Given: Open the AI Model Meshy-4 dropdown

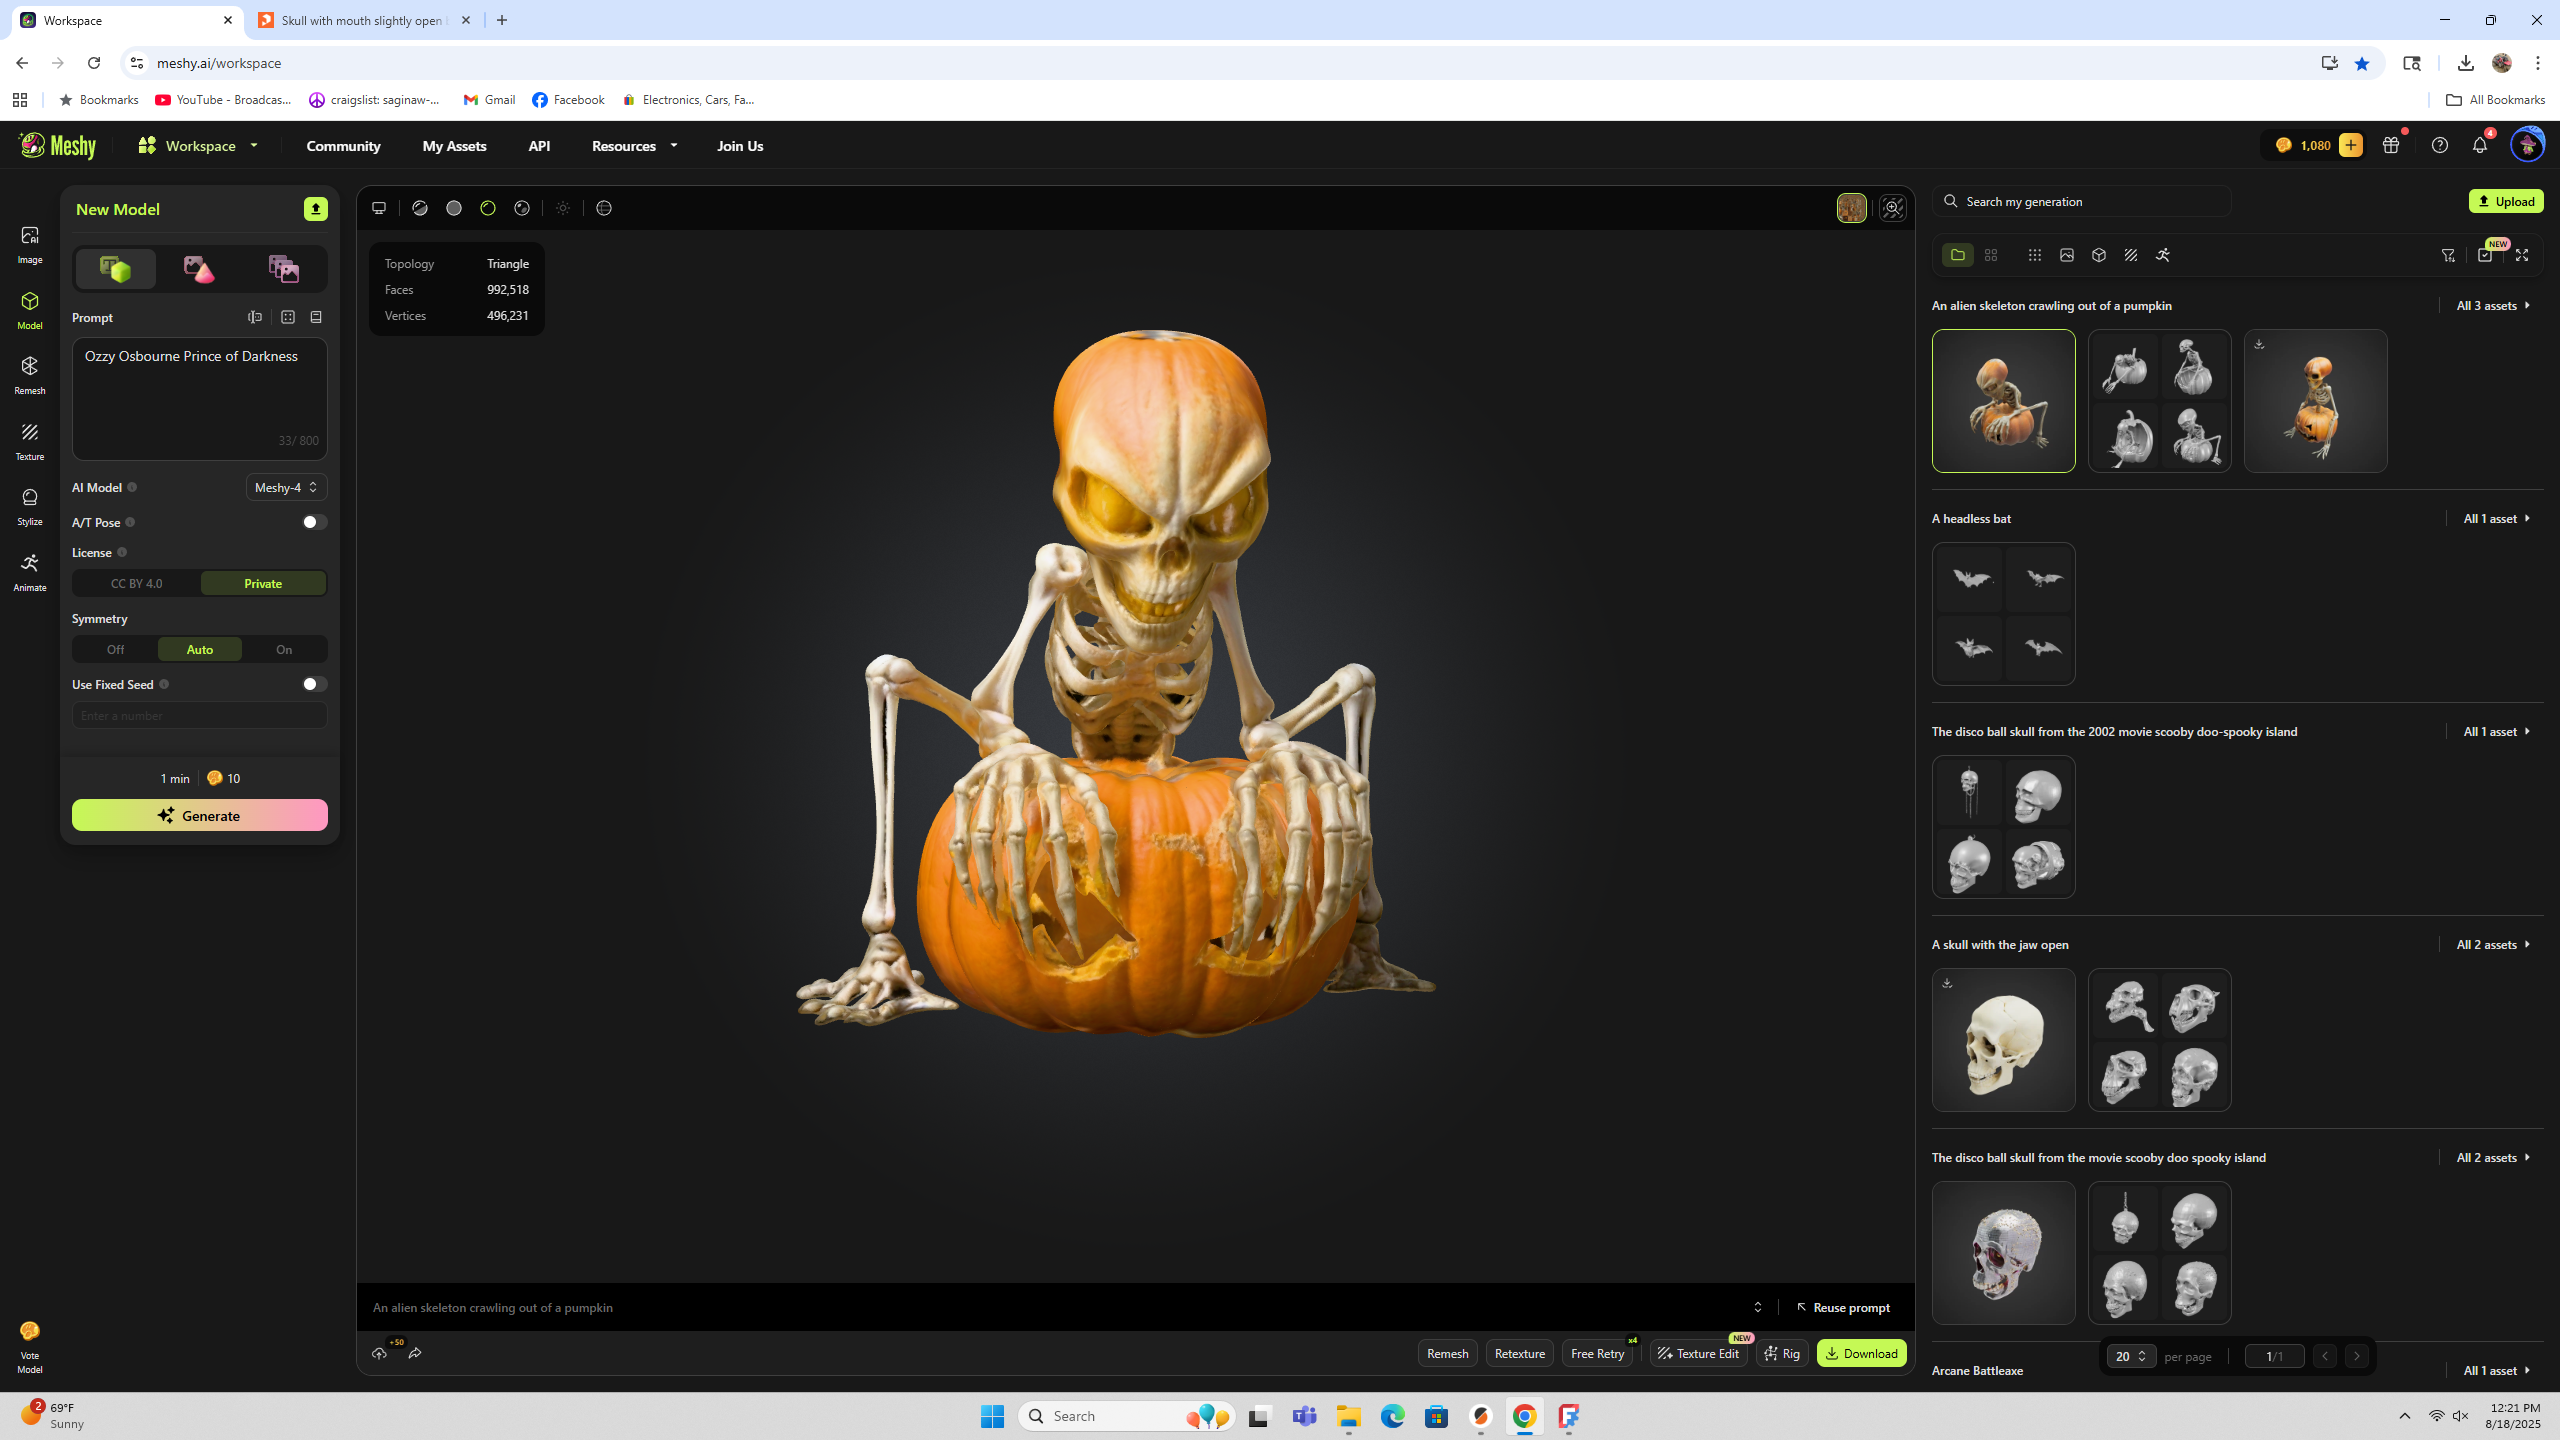Looking at the screenshot, I should pos(286,487).
